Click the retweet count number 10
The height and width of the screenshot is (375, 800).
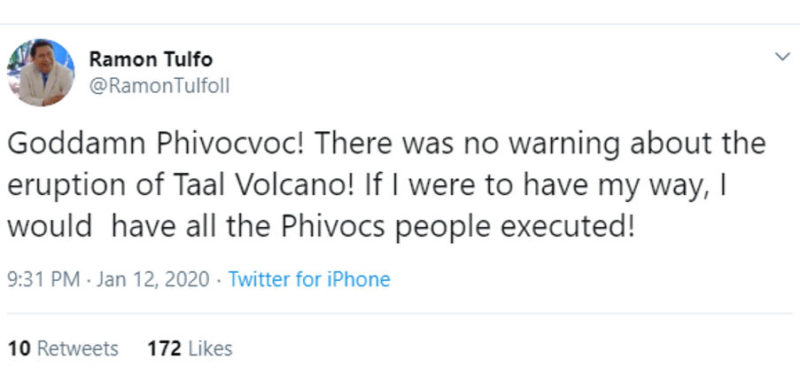pyautogui.click(x=20, y=349)
